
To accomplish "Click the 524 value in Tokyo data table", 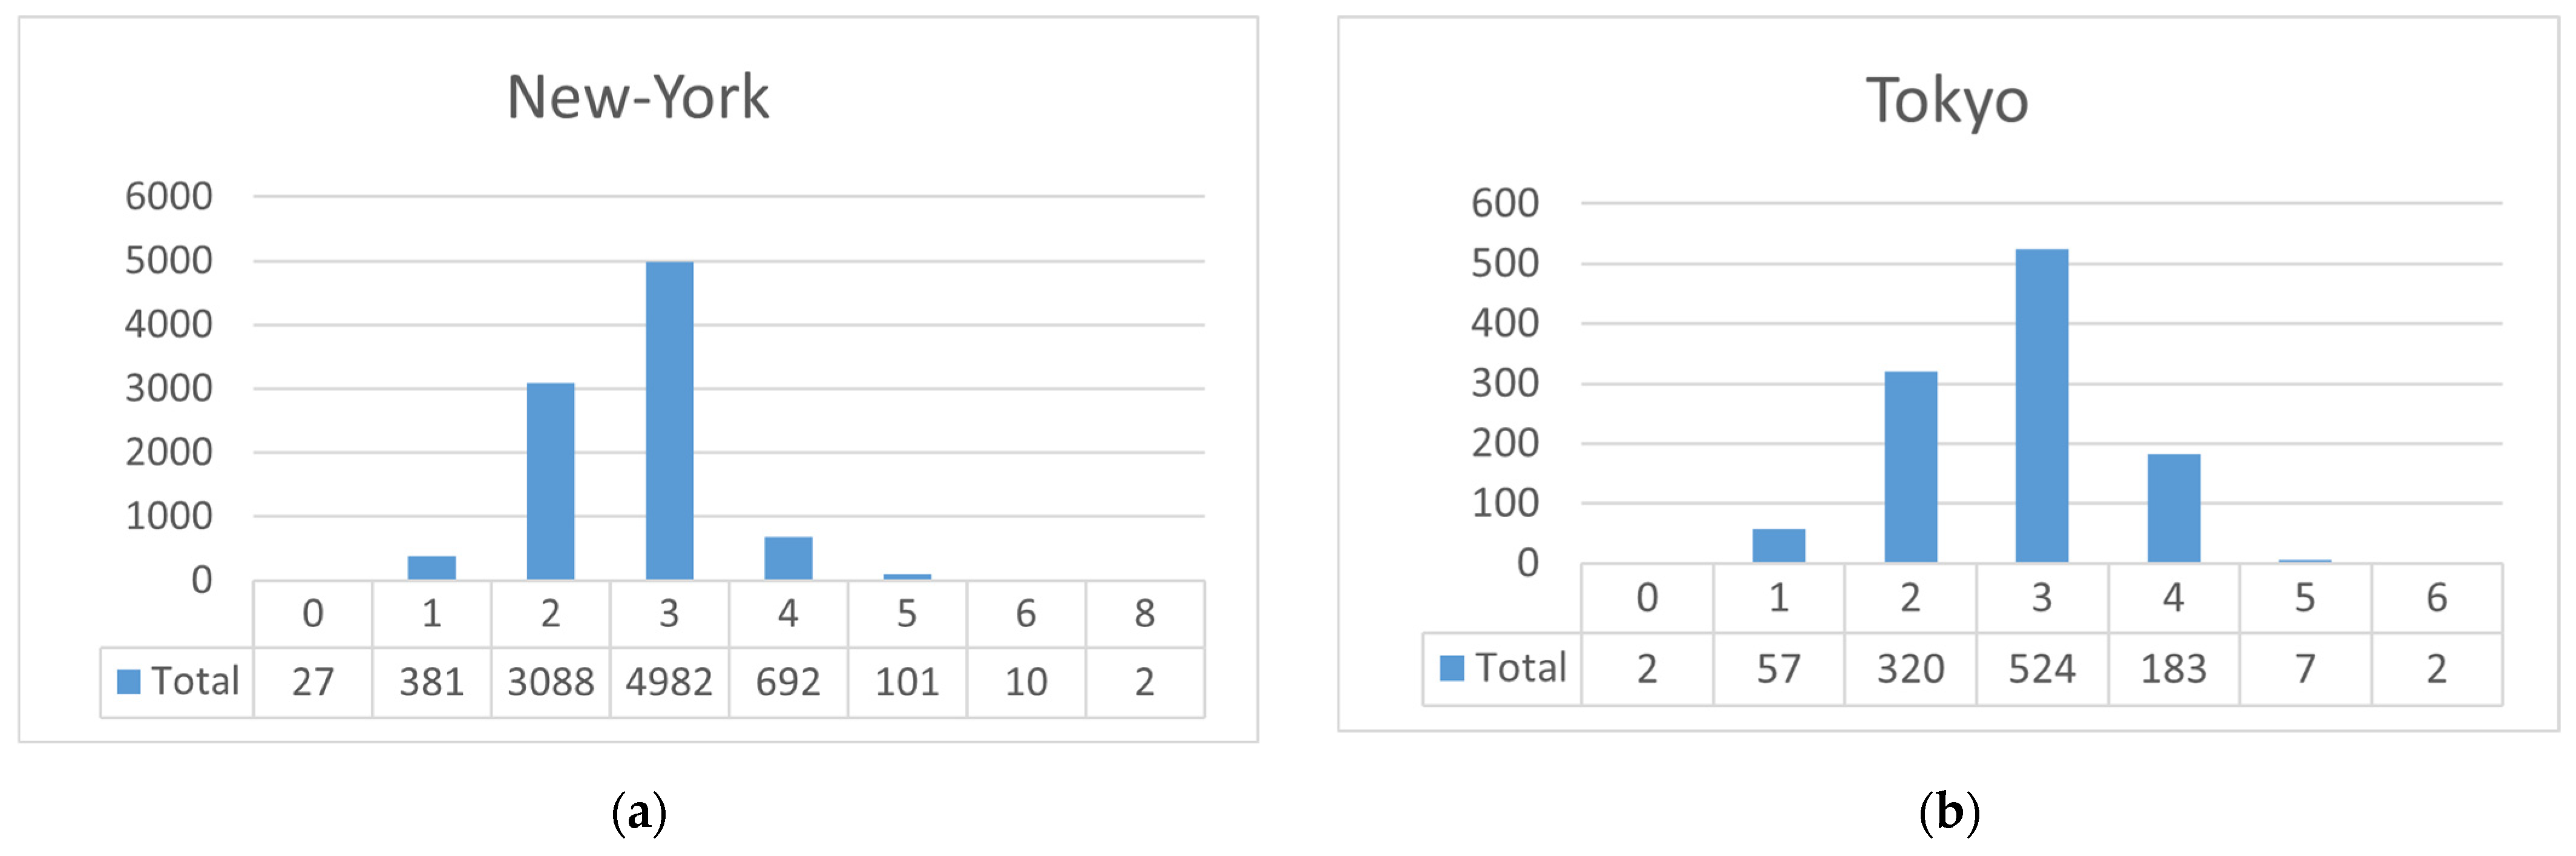I will pos(2041,669).
